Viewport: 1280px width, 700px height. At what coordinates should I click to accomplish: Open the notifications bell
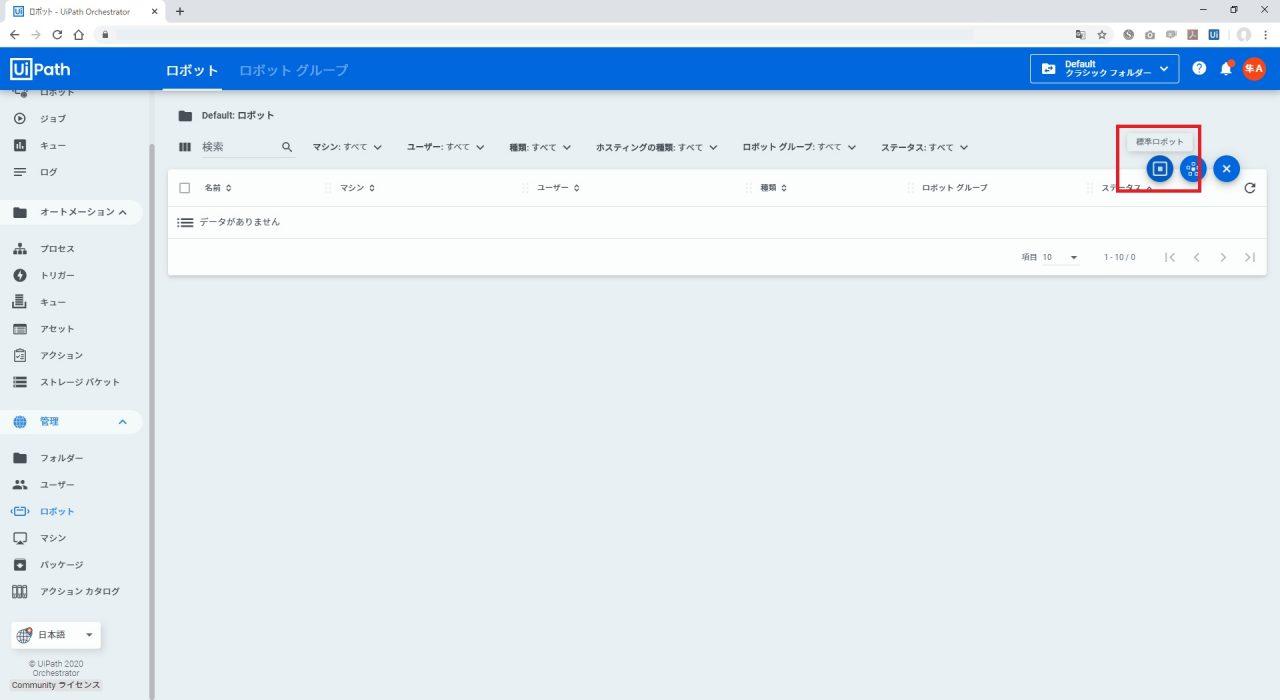point(1226,69)
